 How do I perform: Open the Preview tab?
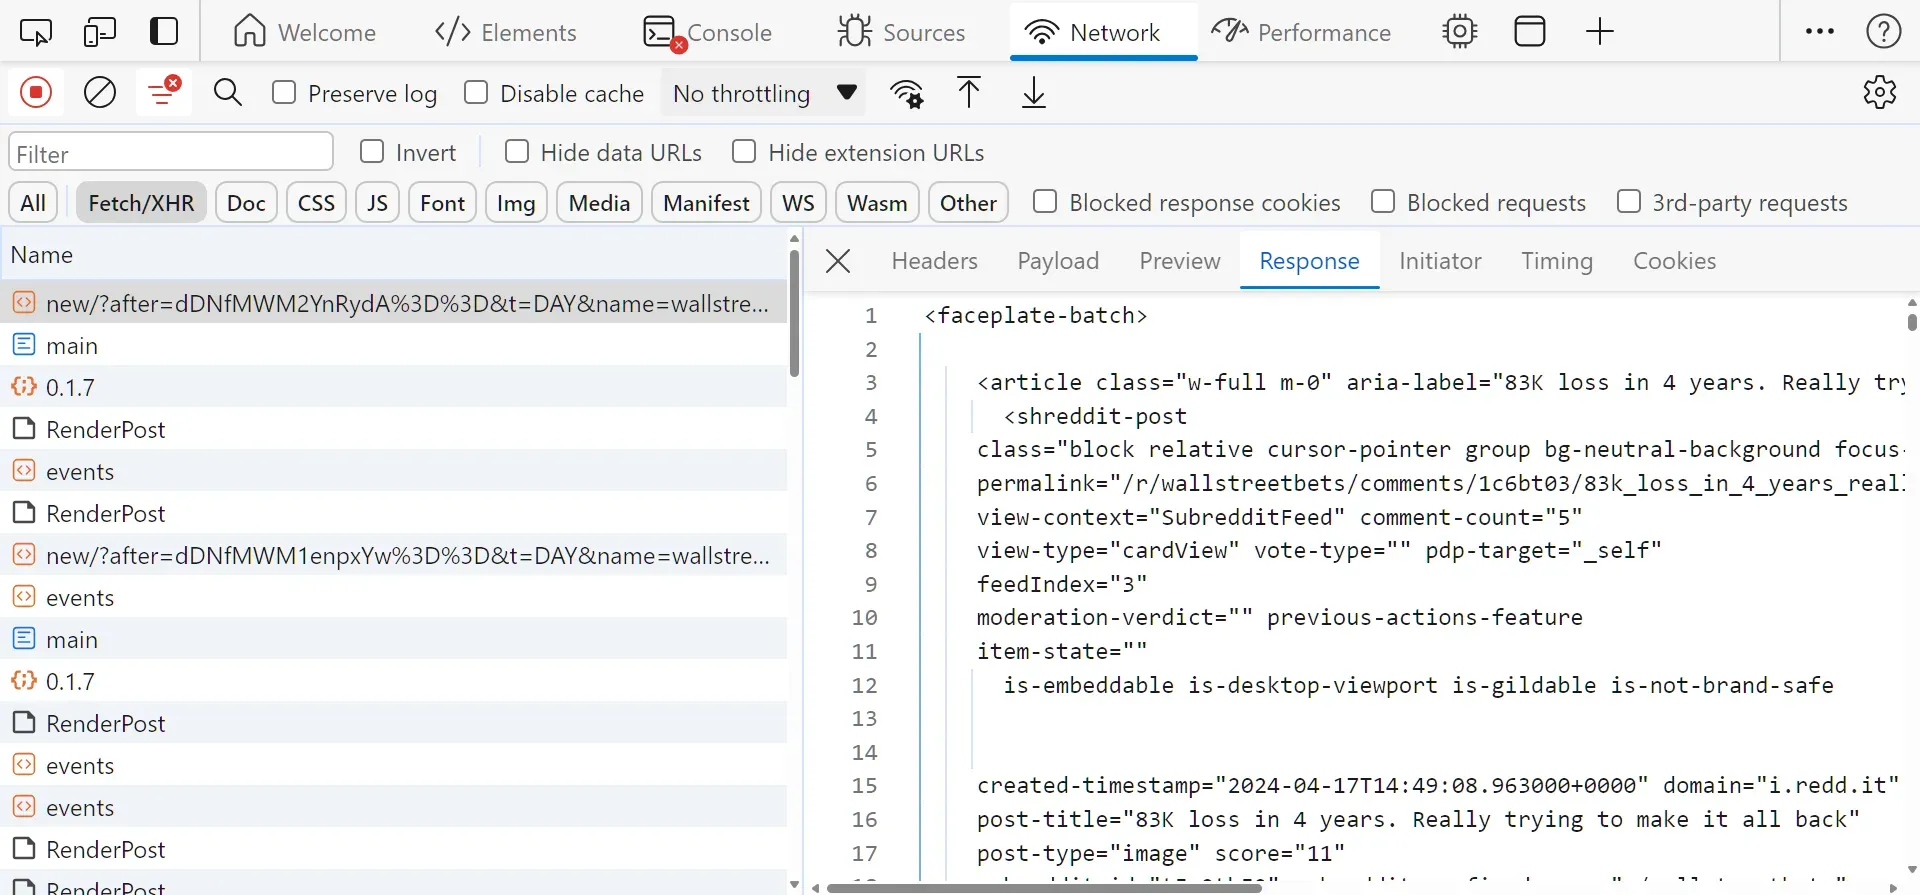(x=1180, y=261)
